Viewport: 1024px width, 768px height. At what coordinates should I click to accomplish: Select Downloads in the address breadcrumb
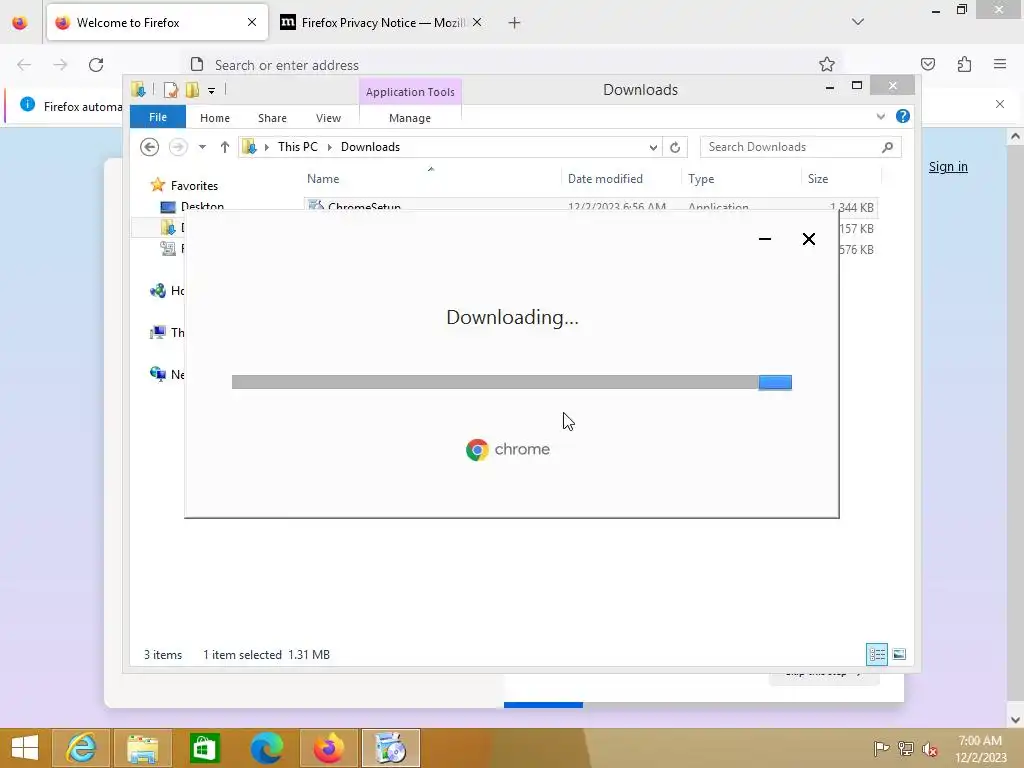click(370, 147)
